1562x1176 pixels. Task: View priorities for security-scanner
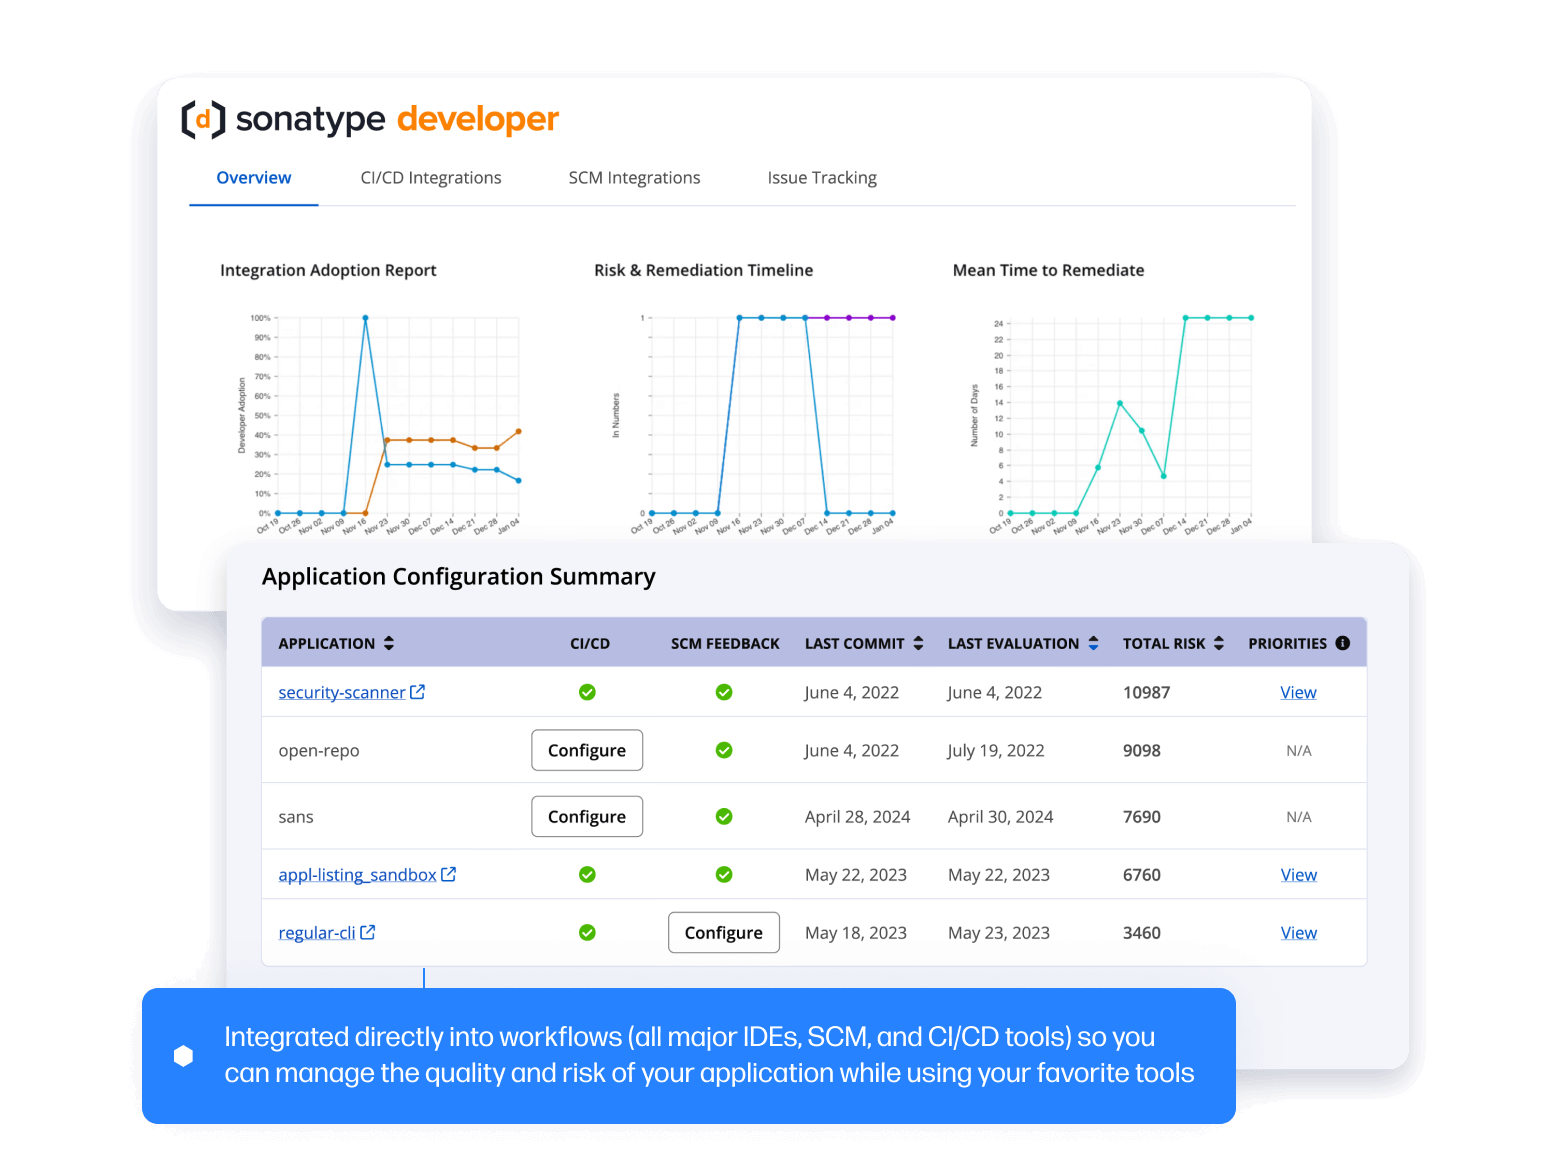pyautogui.click(x=1298, y=692)
